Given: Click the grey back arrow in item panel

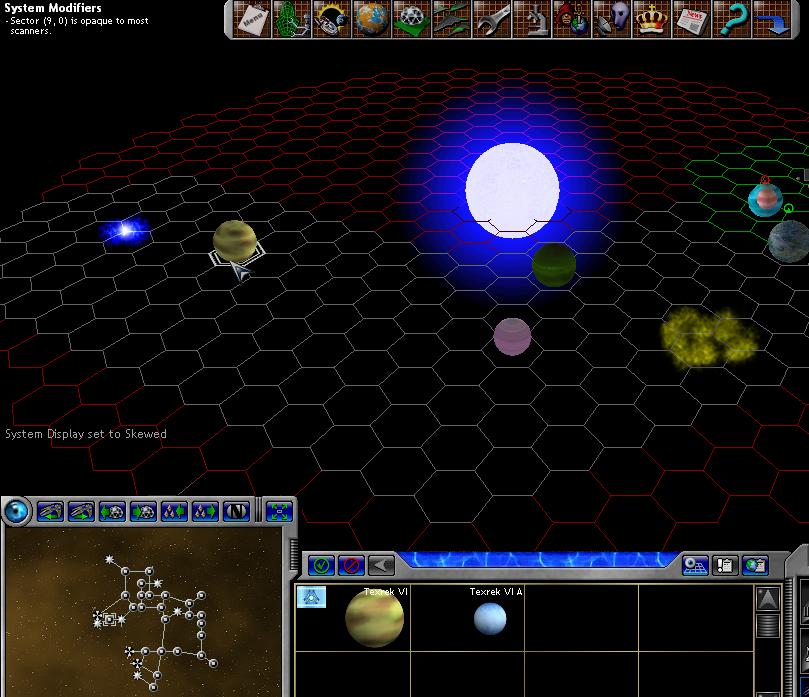Looking at the screenshot, I should (382, 565).
